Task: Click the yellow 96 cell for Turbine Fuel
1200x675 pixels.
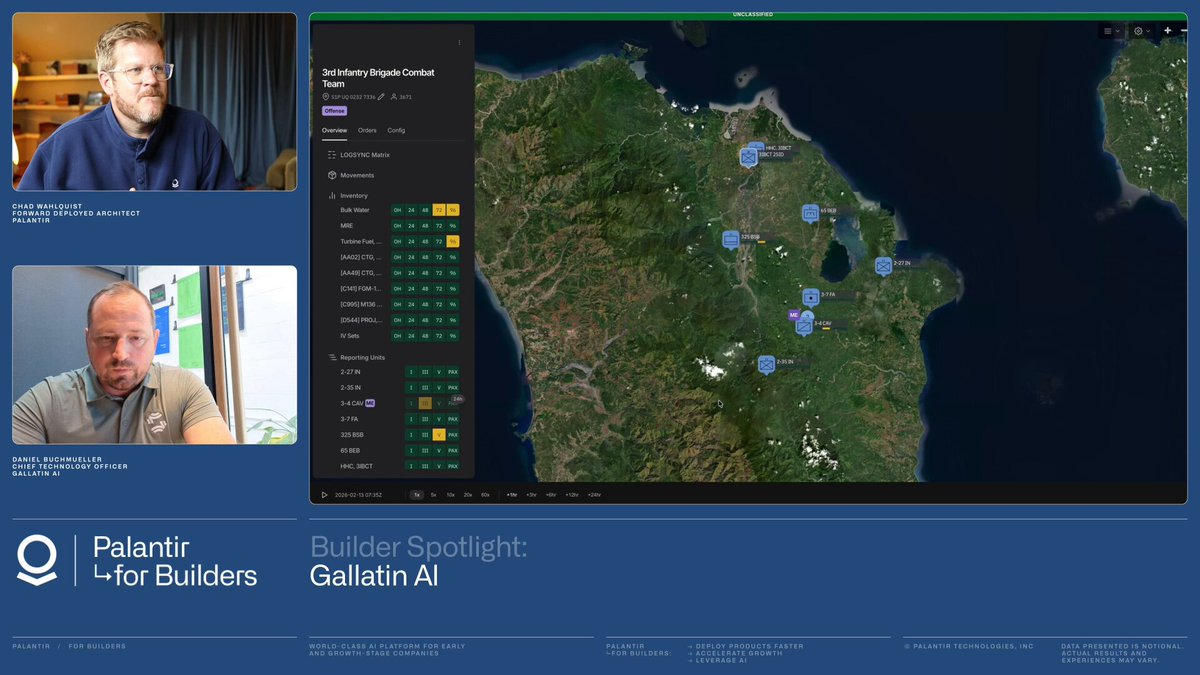Action: click(453, 241)
